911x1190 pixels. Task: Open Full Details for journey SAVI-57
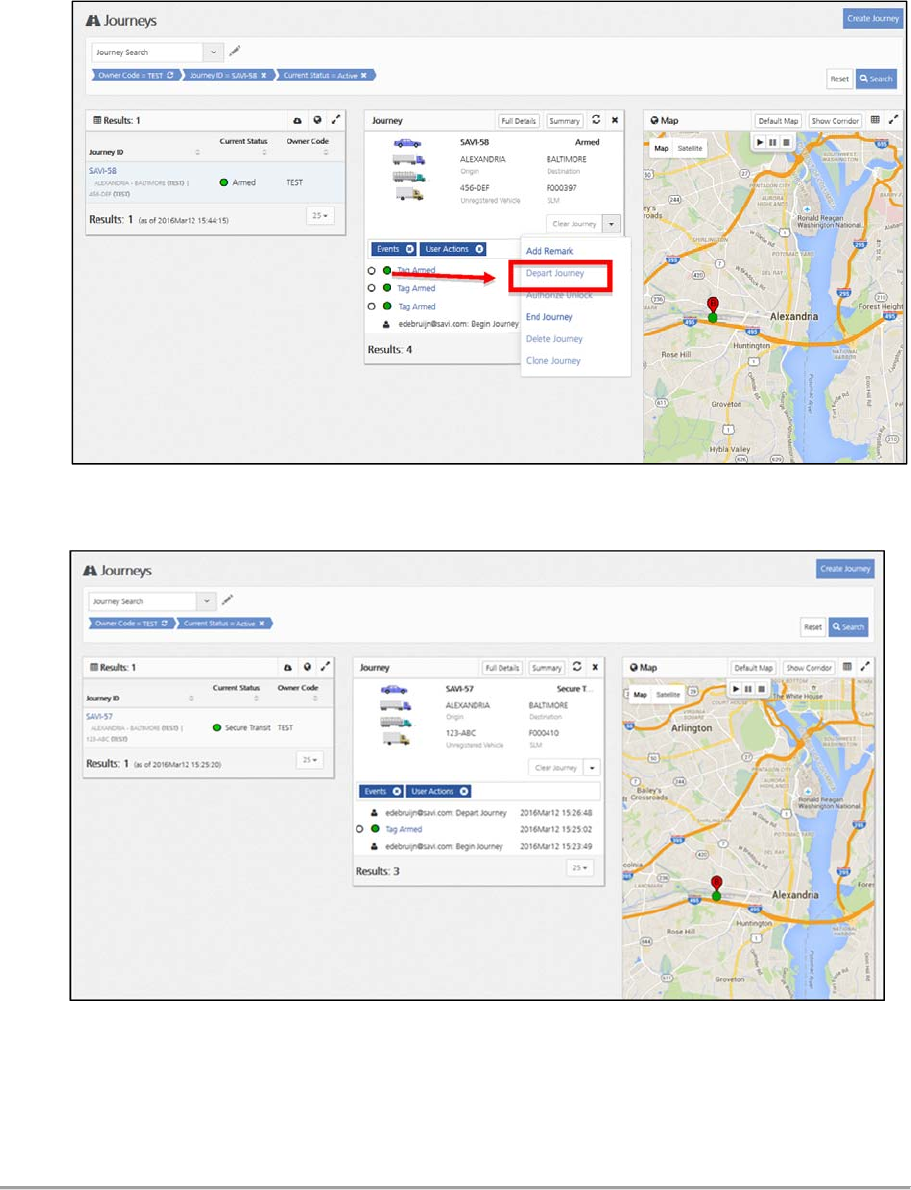pos(503,668)
